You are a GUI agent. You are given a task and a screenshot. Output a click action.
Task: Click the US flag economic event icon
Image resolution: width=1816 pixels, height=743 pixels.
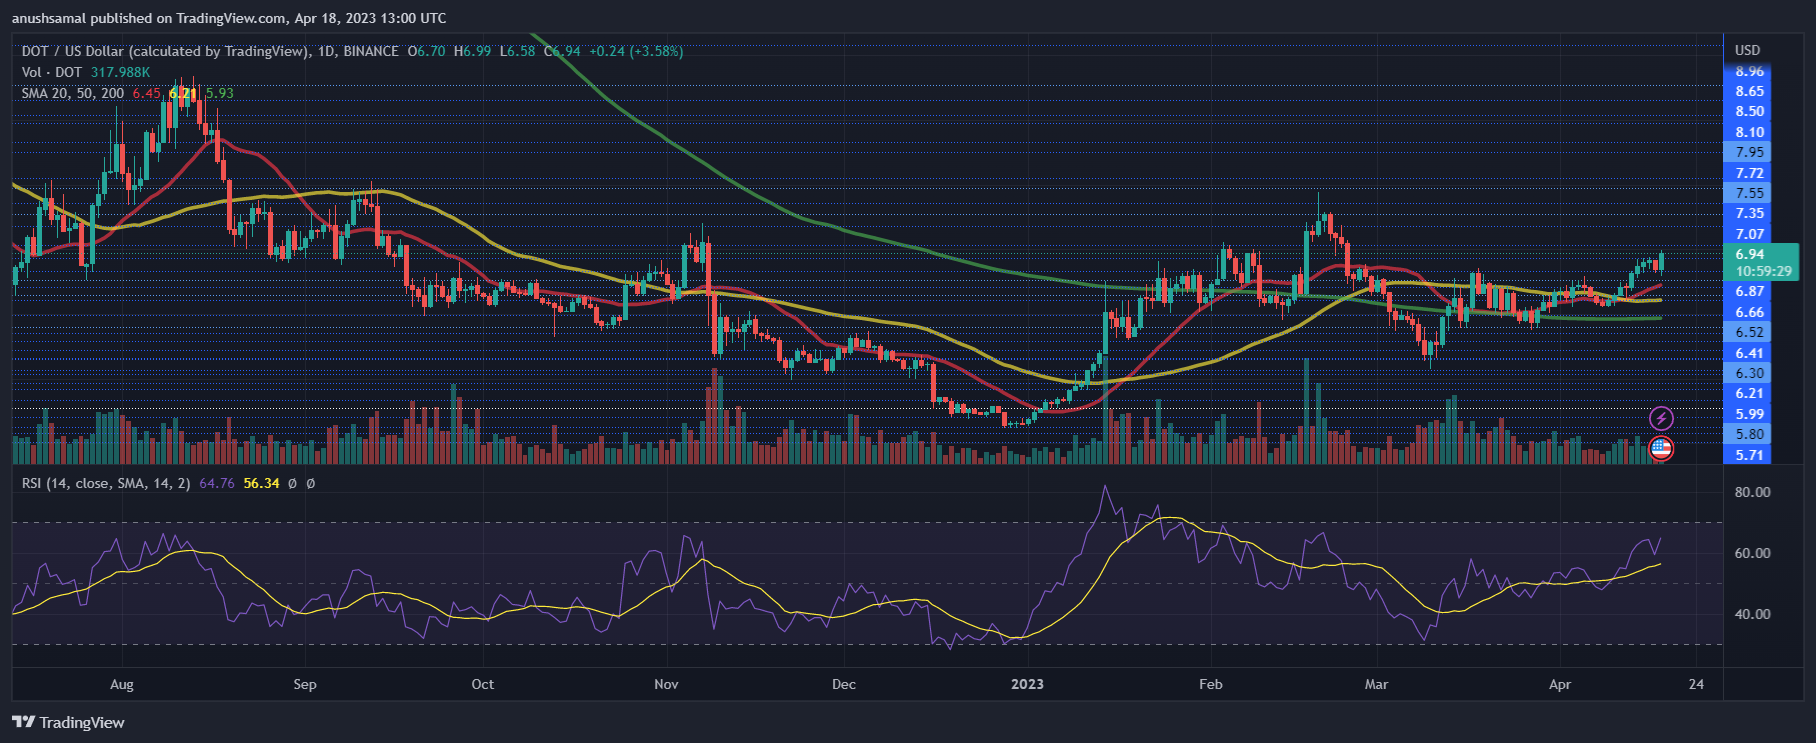click(1661, 449)
